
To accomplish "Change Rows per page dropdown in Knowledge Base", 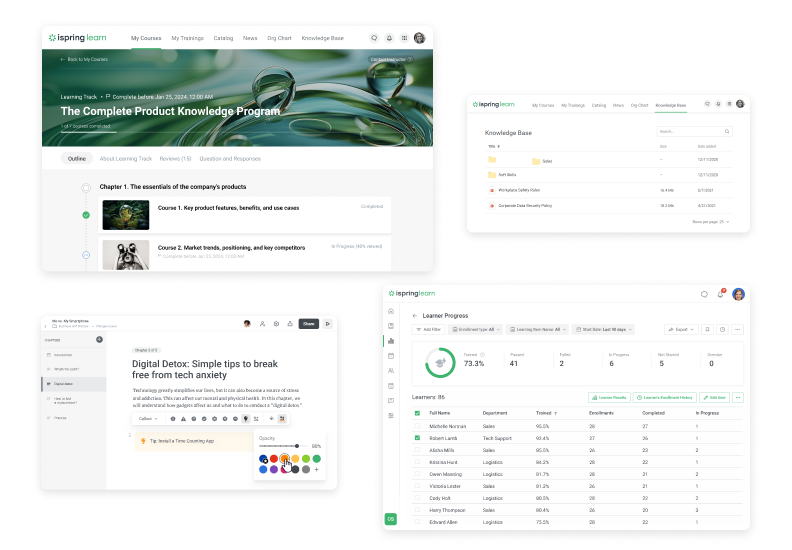I will (x=711, y=222).
